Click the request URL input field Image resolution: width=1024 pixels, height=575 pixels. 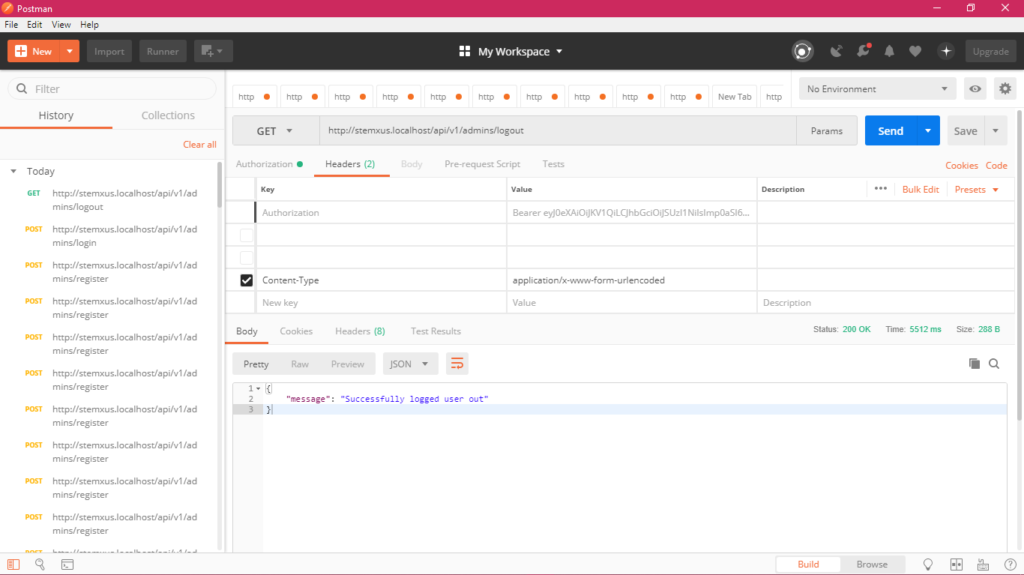557,131
